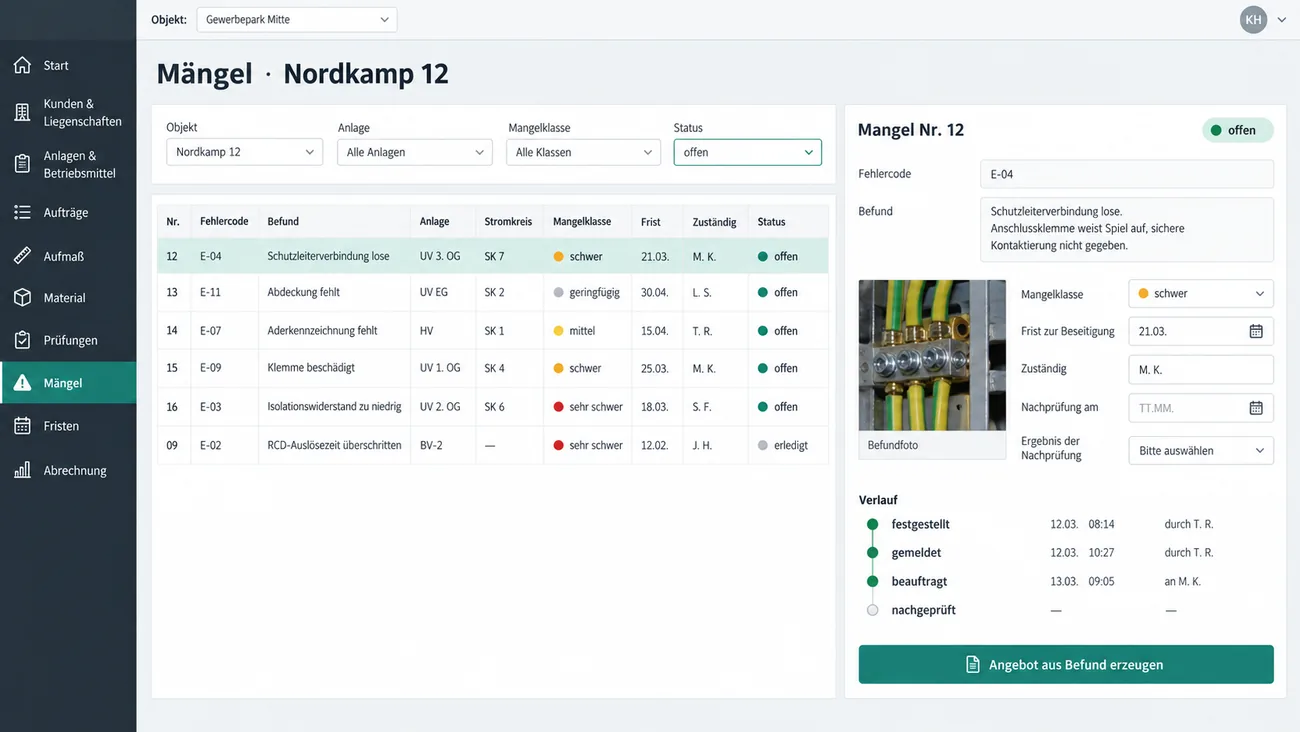Open calendar picker for Frist zur Beseitigung
The width and height of the screenshot is (1300, 732).
coord(1256,331)
